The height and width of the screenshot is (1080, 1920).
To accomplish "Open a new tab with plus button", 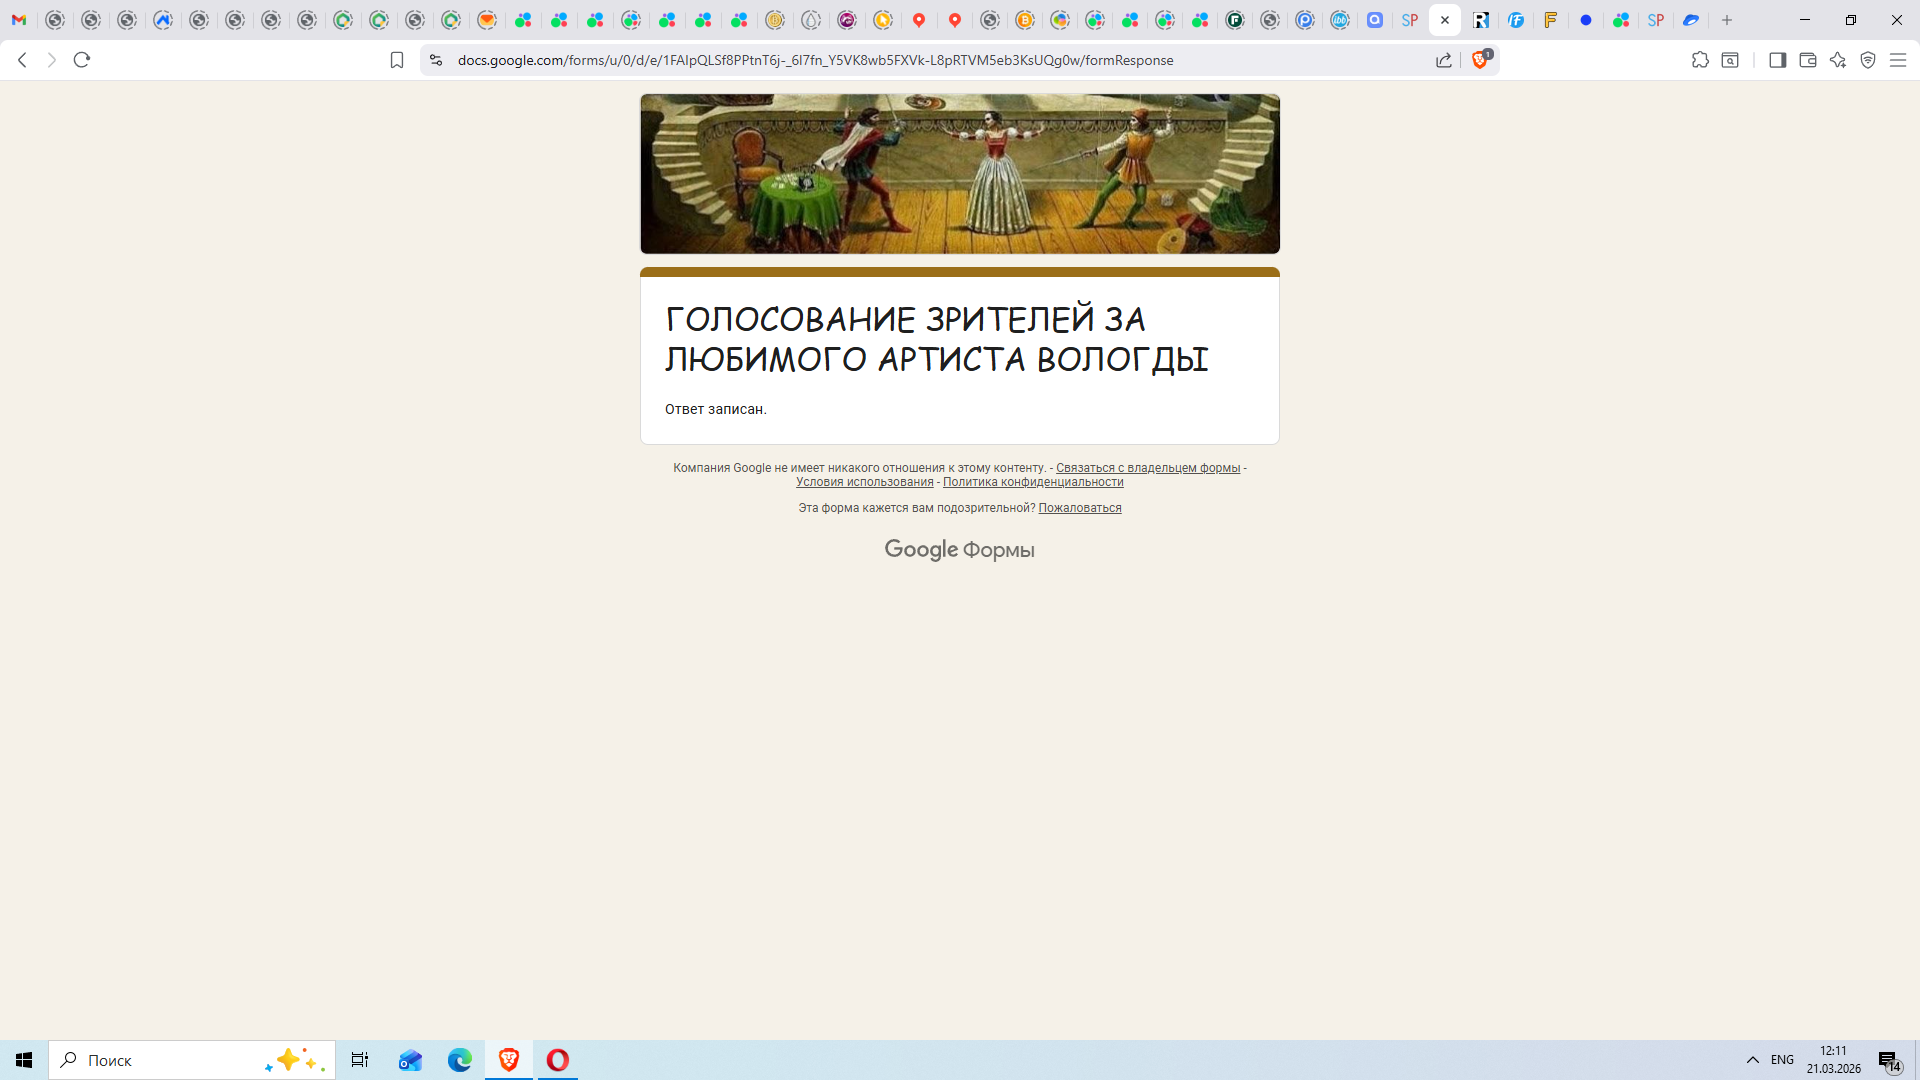I will coord(1727,20).
